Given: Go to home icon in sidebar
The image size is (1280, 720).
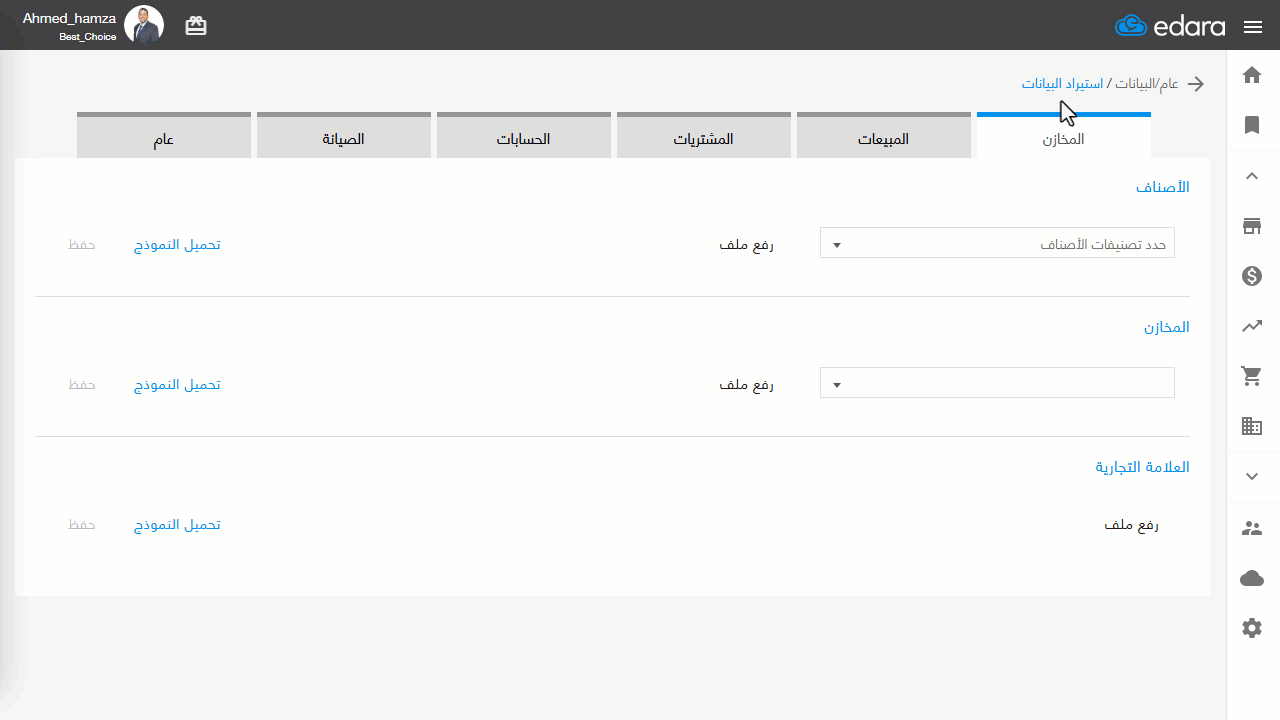Looking at the screenshot, I should (1252, 75).
